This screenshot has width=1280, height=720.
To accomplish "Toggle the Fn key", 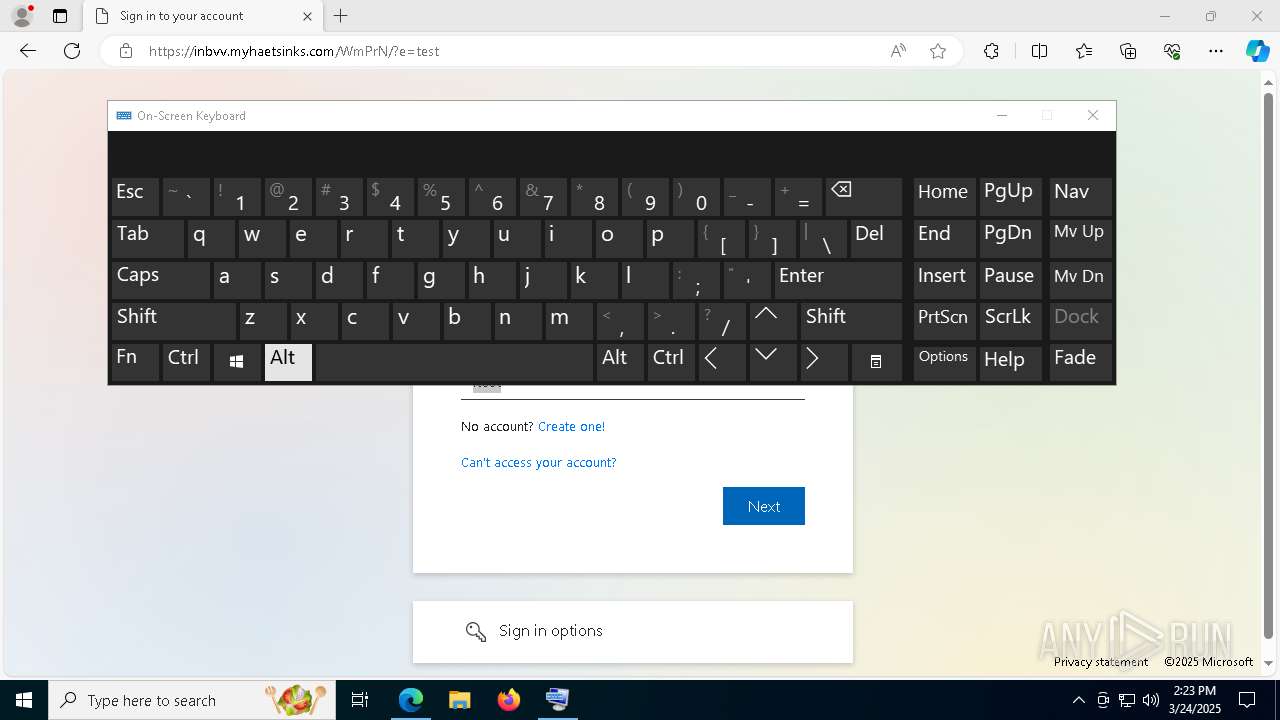I will pyautogui.click(x=135, y=362).
